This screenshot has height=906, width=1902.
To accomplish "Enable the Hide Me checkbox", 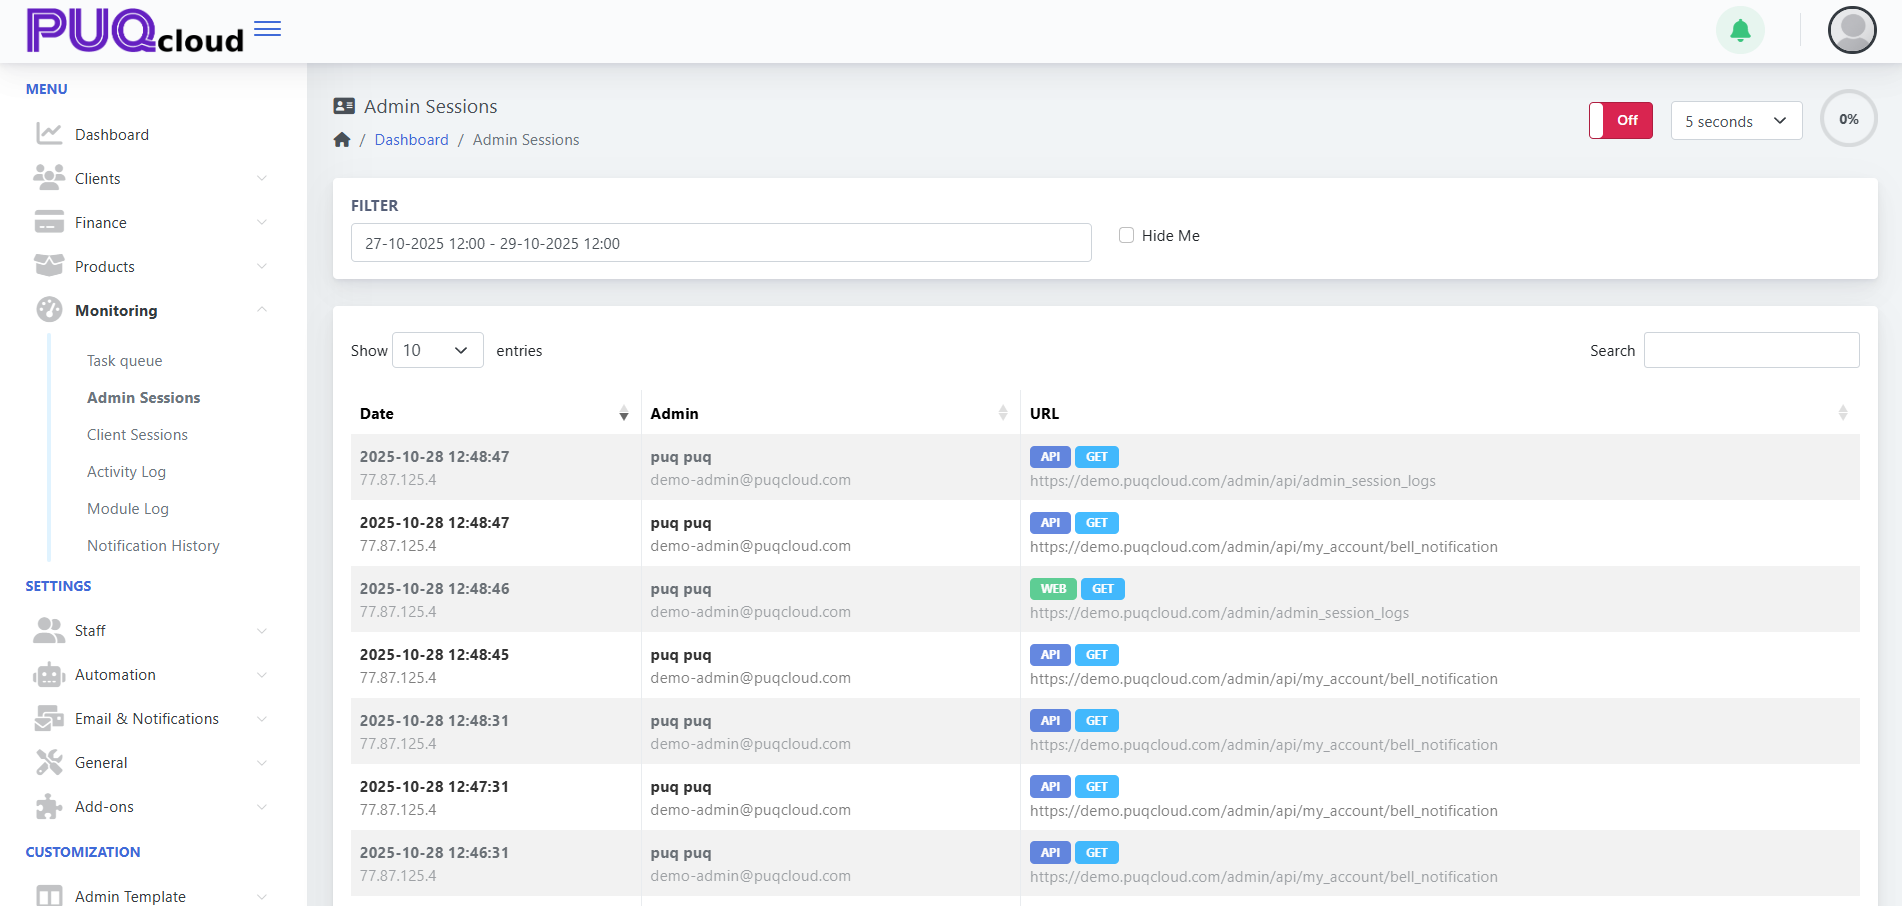I will tap(1126, 235).
